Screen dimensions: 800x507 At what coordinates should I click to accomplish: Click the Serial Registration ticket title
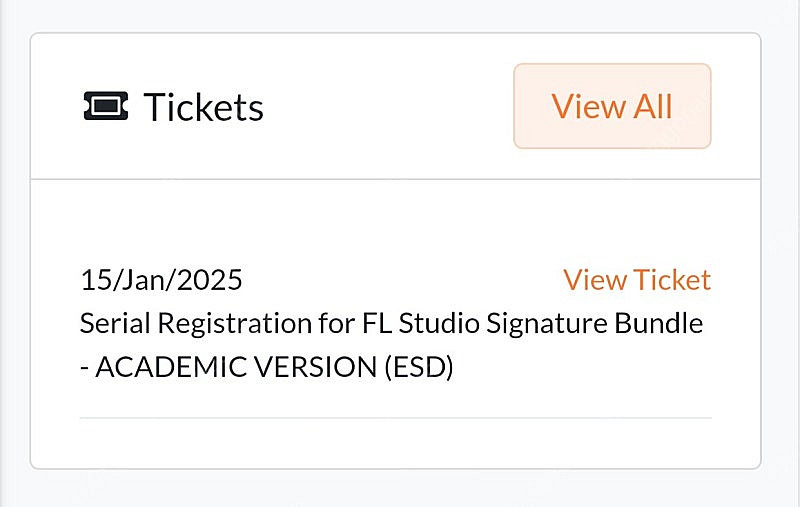(391, 345)
